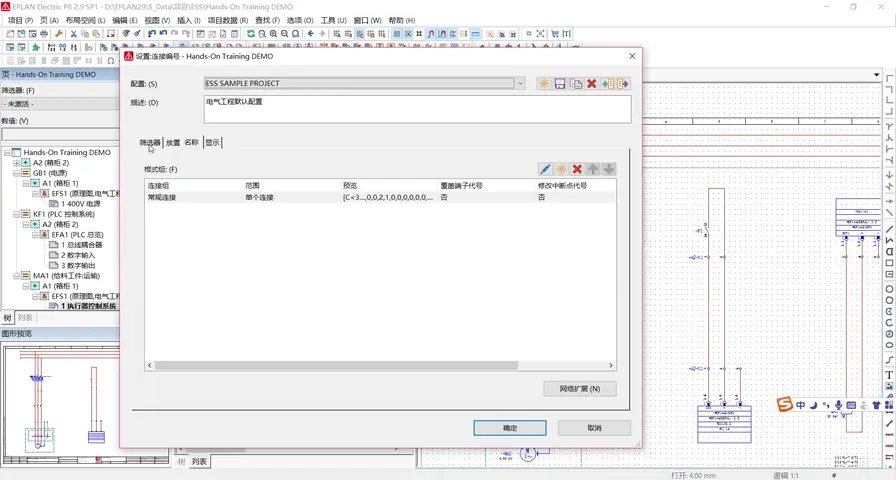
Task: Close the 设置:连接编号 dialog
Action: [x=632, y=56]
